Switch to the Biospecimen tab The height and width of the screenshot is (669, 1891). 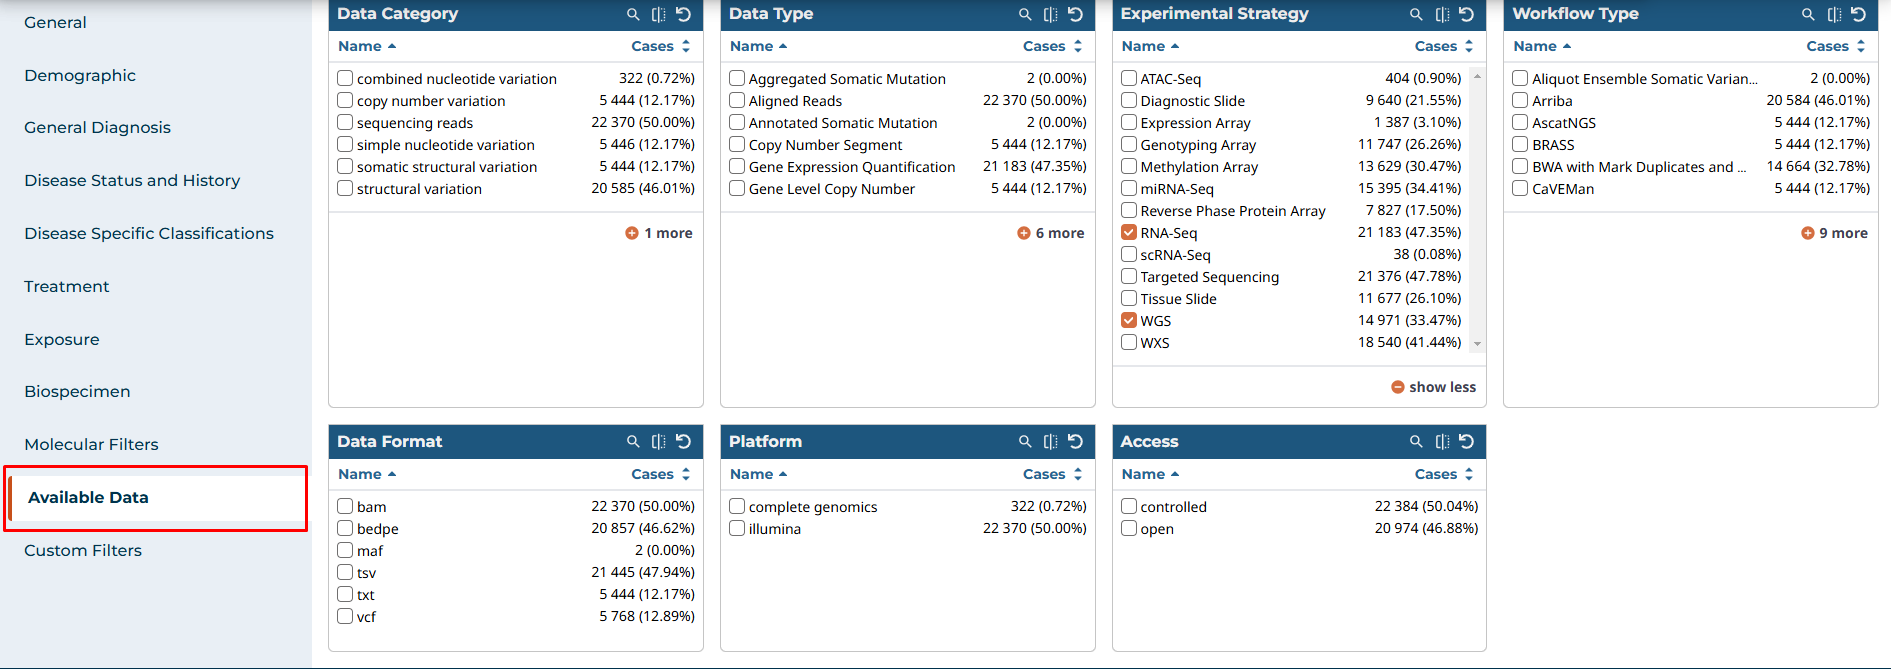point(77,391)
